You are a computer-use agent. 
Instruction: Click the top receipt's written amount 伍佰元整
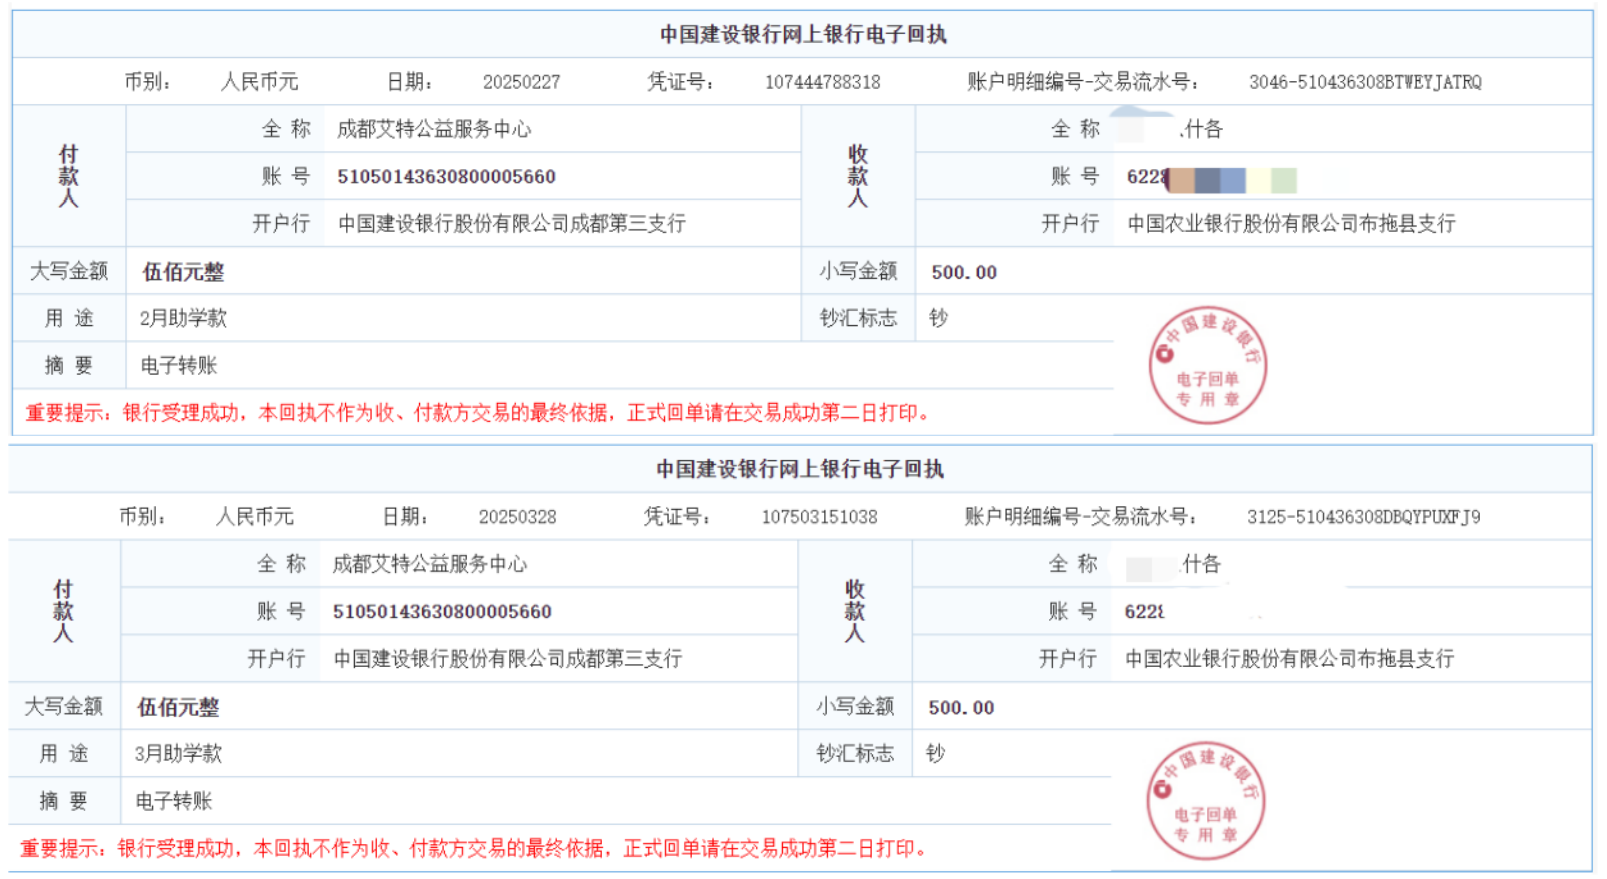coord(183,272)
